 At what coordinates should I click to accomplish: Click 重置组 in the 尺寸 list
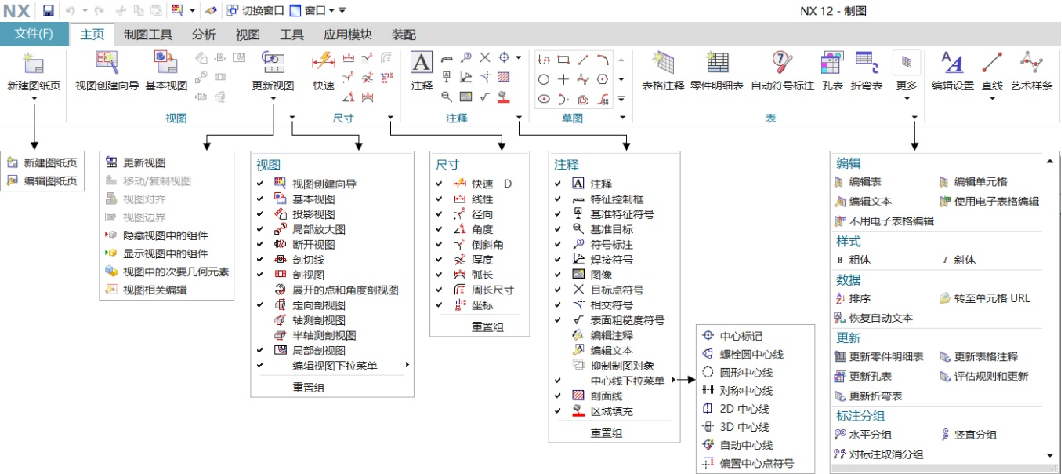488,327
